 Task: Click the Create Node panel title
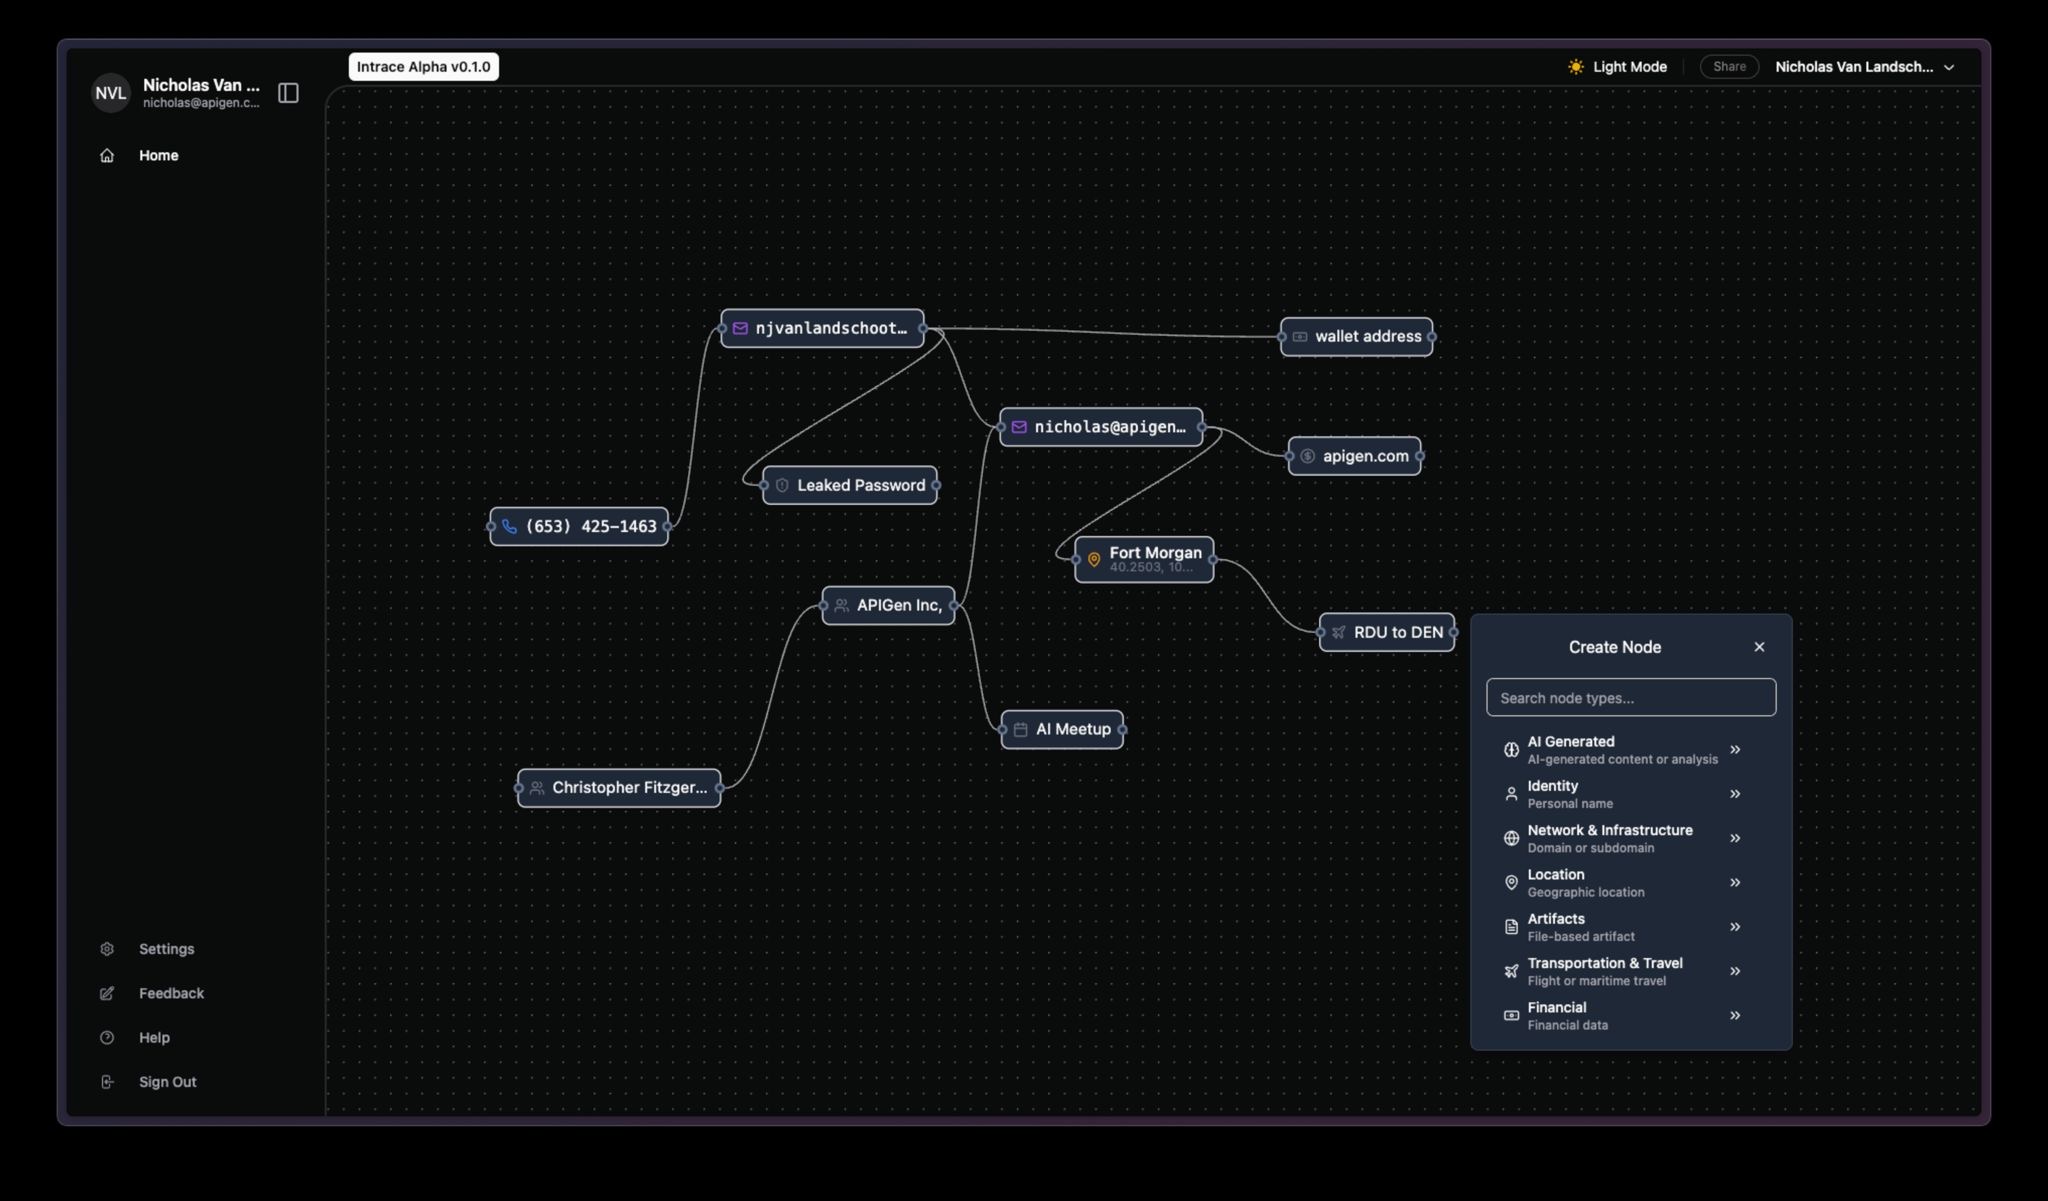[1614, 647]
